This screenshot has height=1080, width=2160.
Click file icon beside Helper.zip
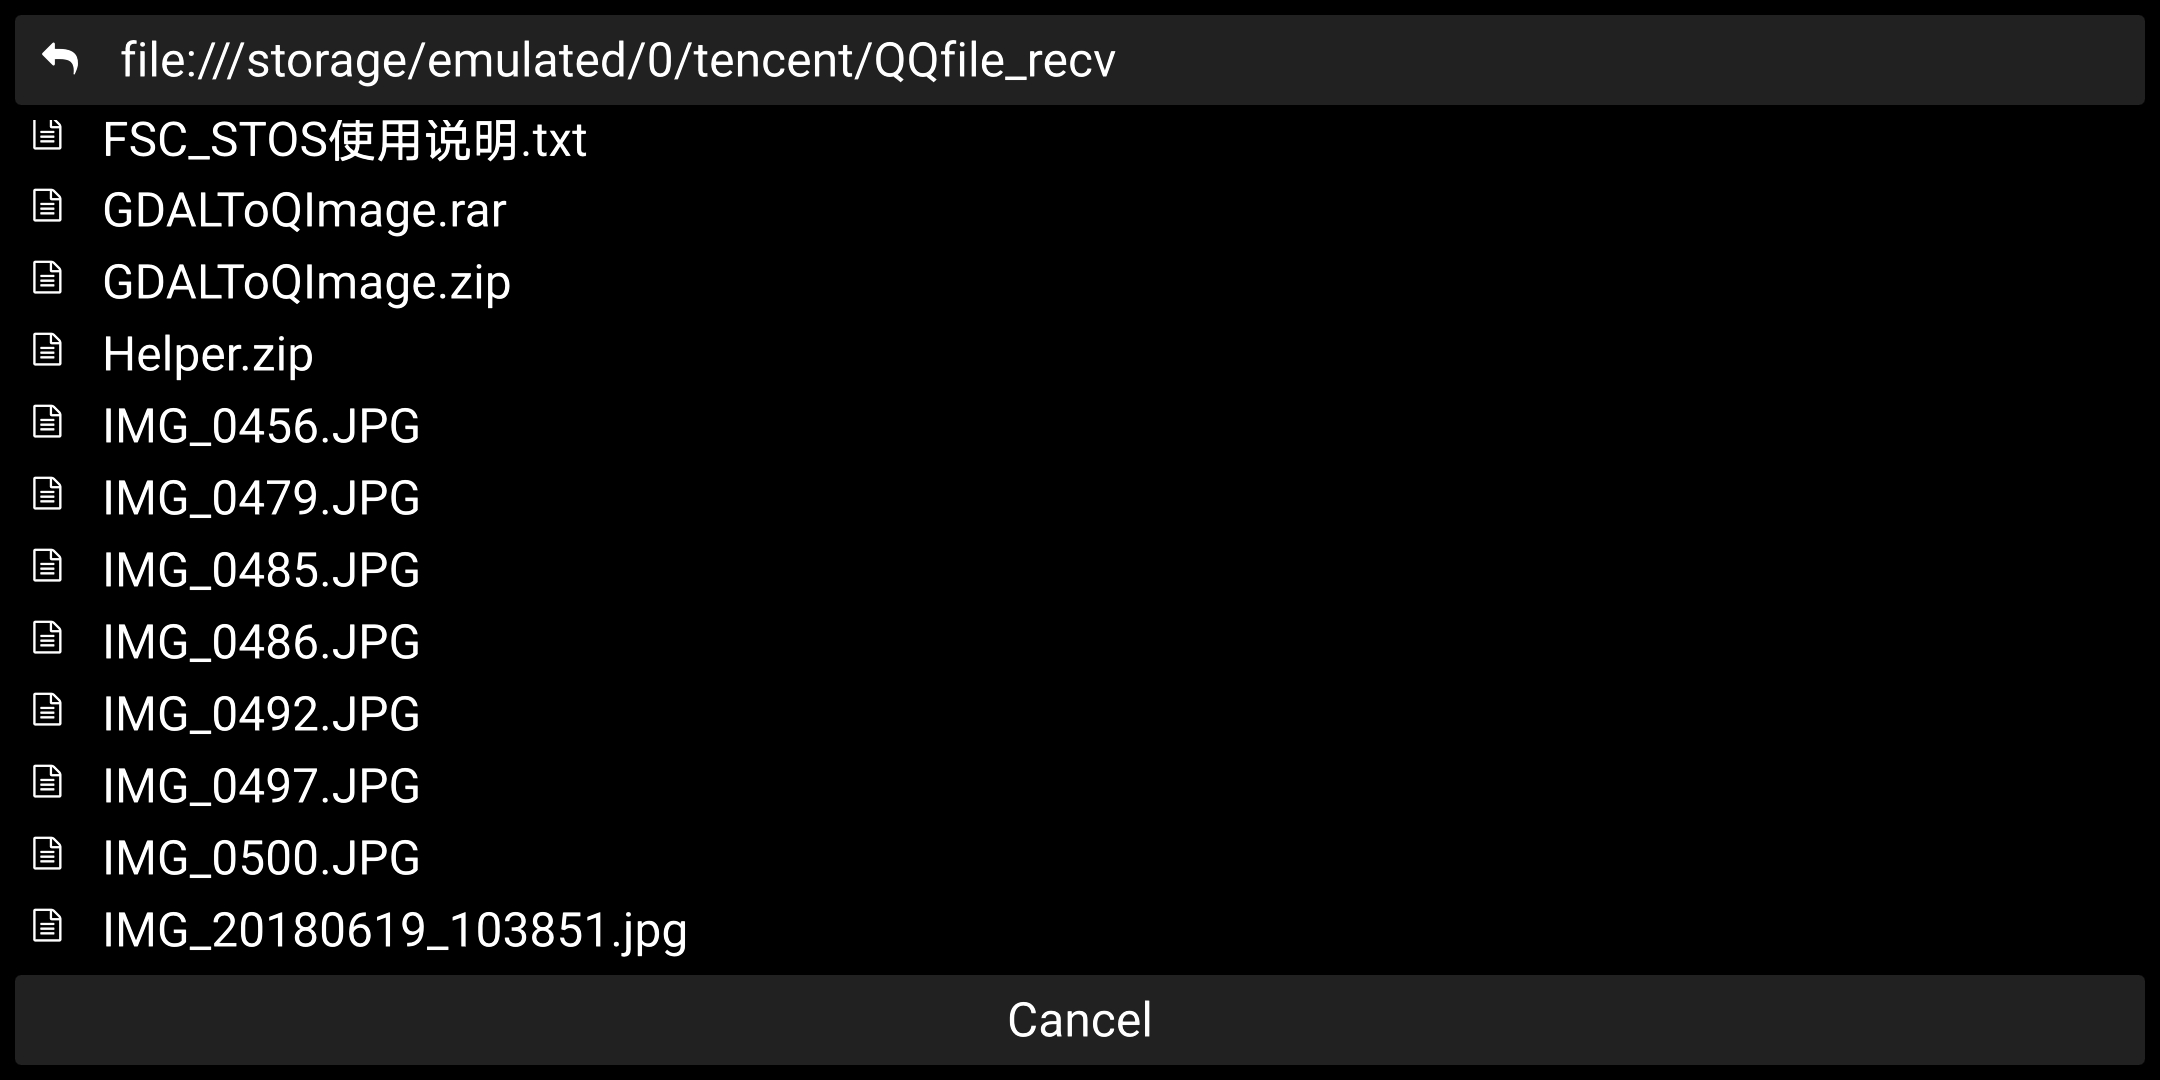(x=47, y=349)
